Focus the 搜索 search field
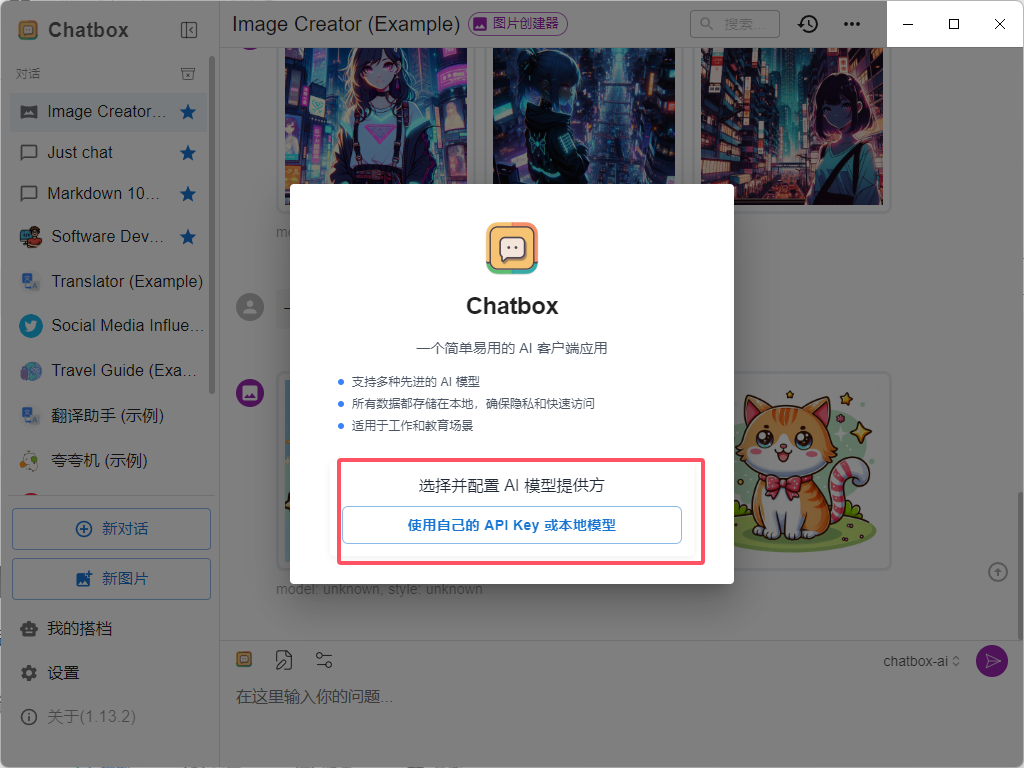Screen dimensions: 1024x768 click(x=735, y=24)
